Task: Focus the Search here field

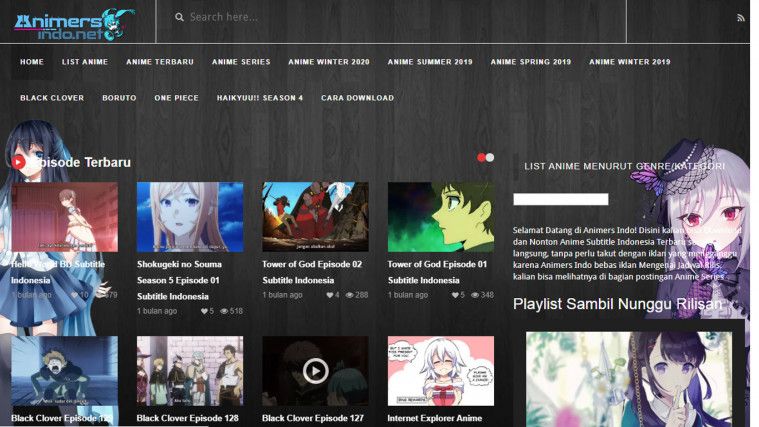Action: [391, 17]
